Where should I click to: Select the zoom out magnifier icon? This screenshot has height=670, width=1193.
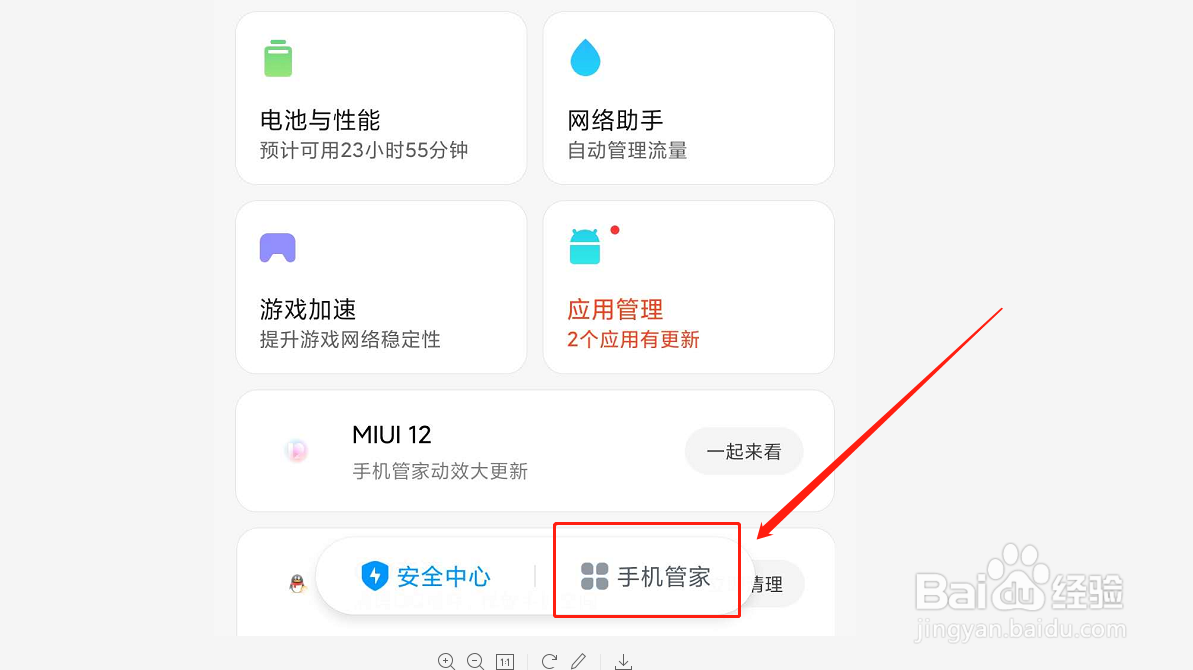[x=475, y=660]
